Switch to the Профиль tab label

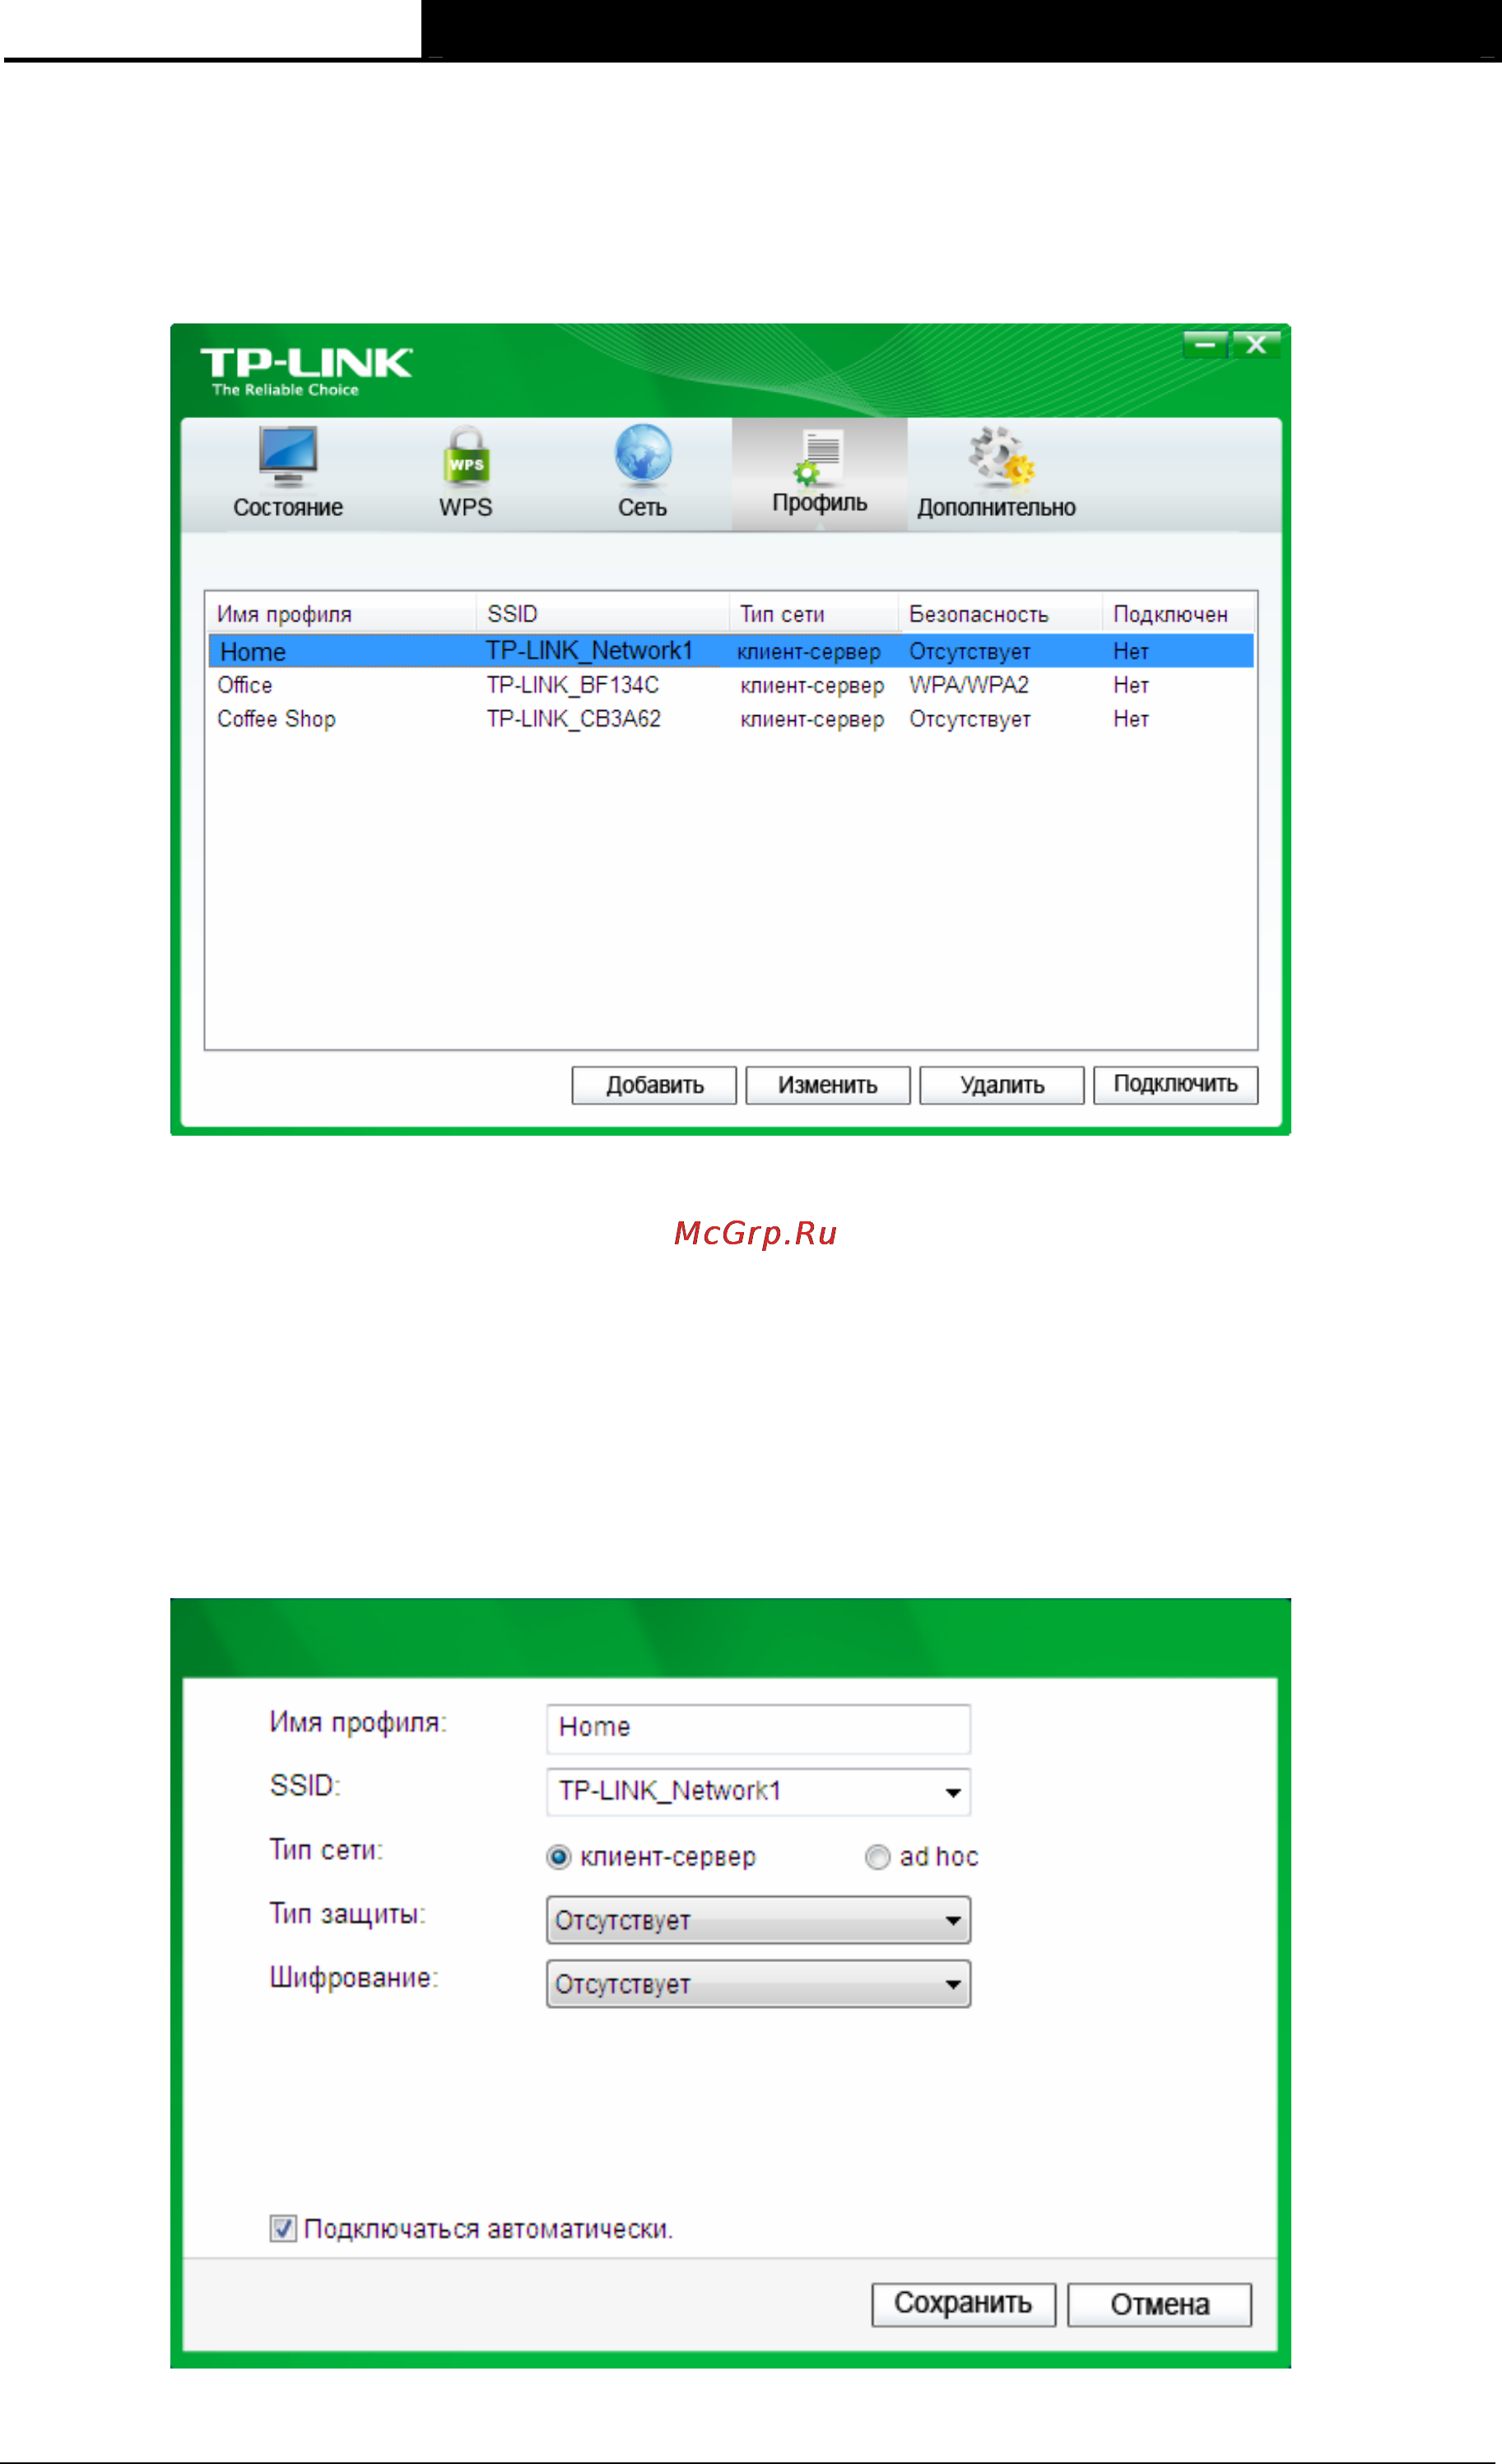[x=820, y=503]
